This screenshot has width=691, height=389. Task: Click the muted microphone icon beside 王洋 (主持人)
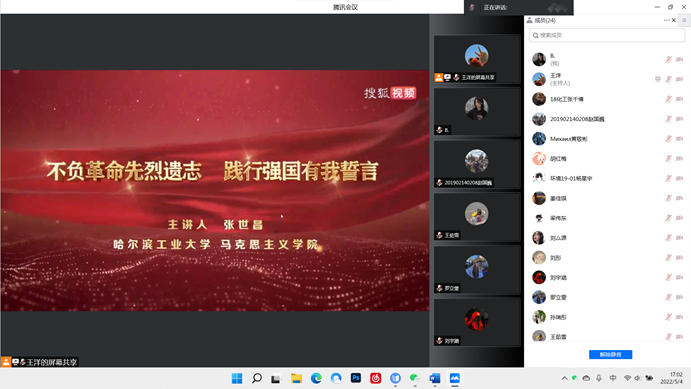pos(669,79)
